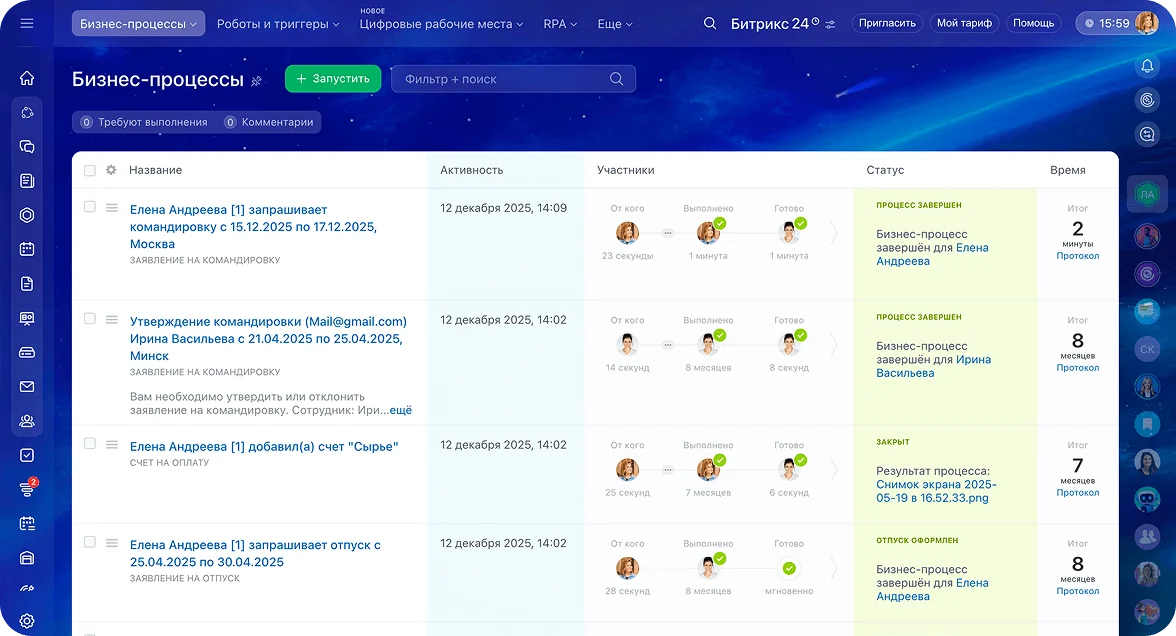Open the hexagon icon in left sidebar
The width and height of the screenshot is (1176, 636).
(x=27, y=215)
